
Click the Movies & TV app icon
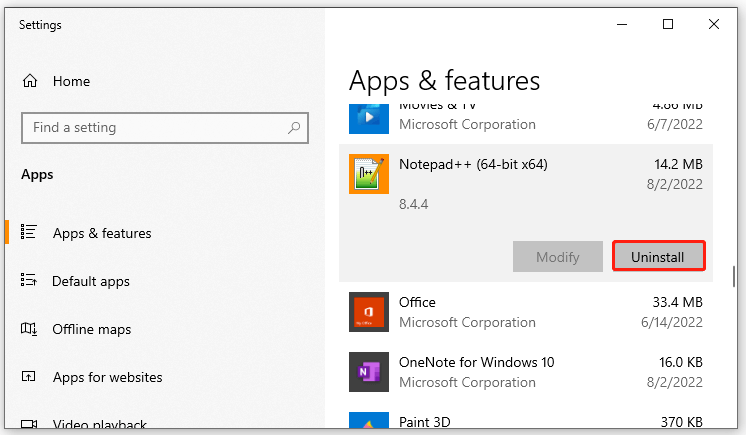coord(369,119)
